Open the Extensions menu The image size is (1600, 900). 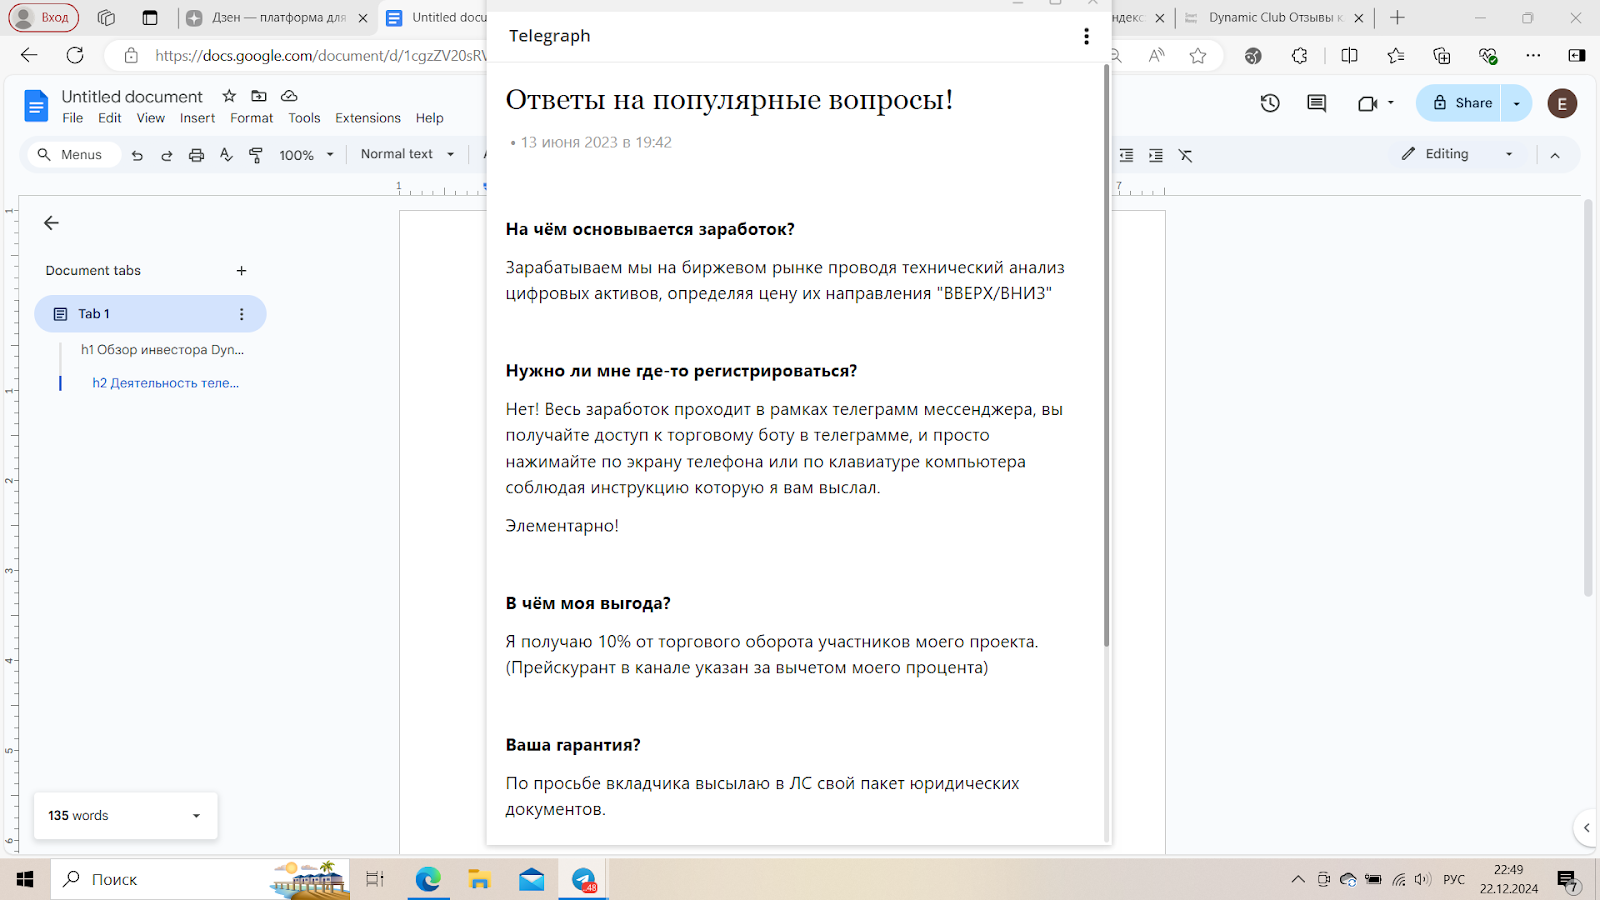[x=368, y=118]
